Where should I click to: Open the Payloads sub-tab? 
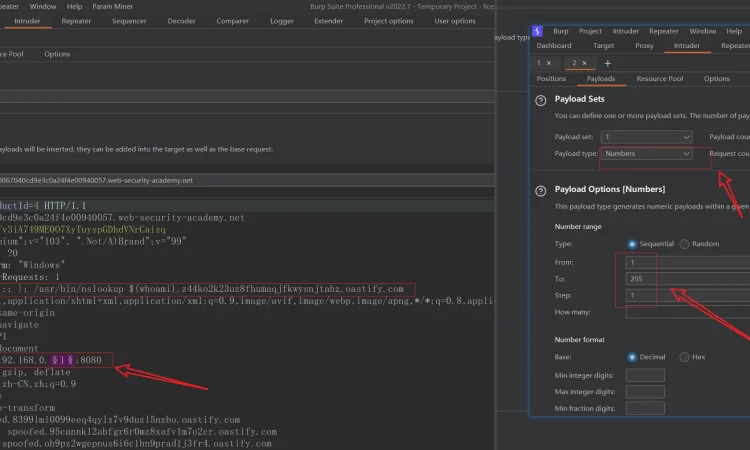(x=601, y=78)
